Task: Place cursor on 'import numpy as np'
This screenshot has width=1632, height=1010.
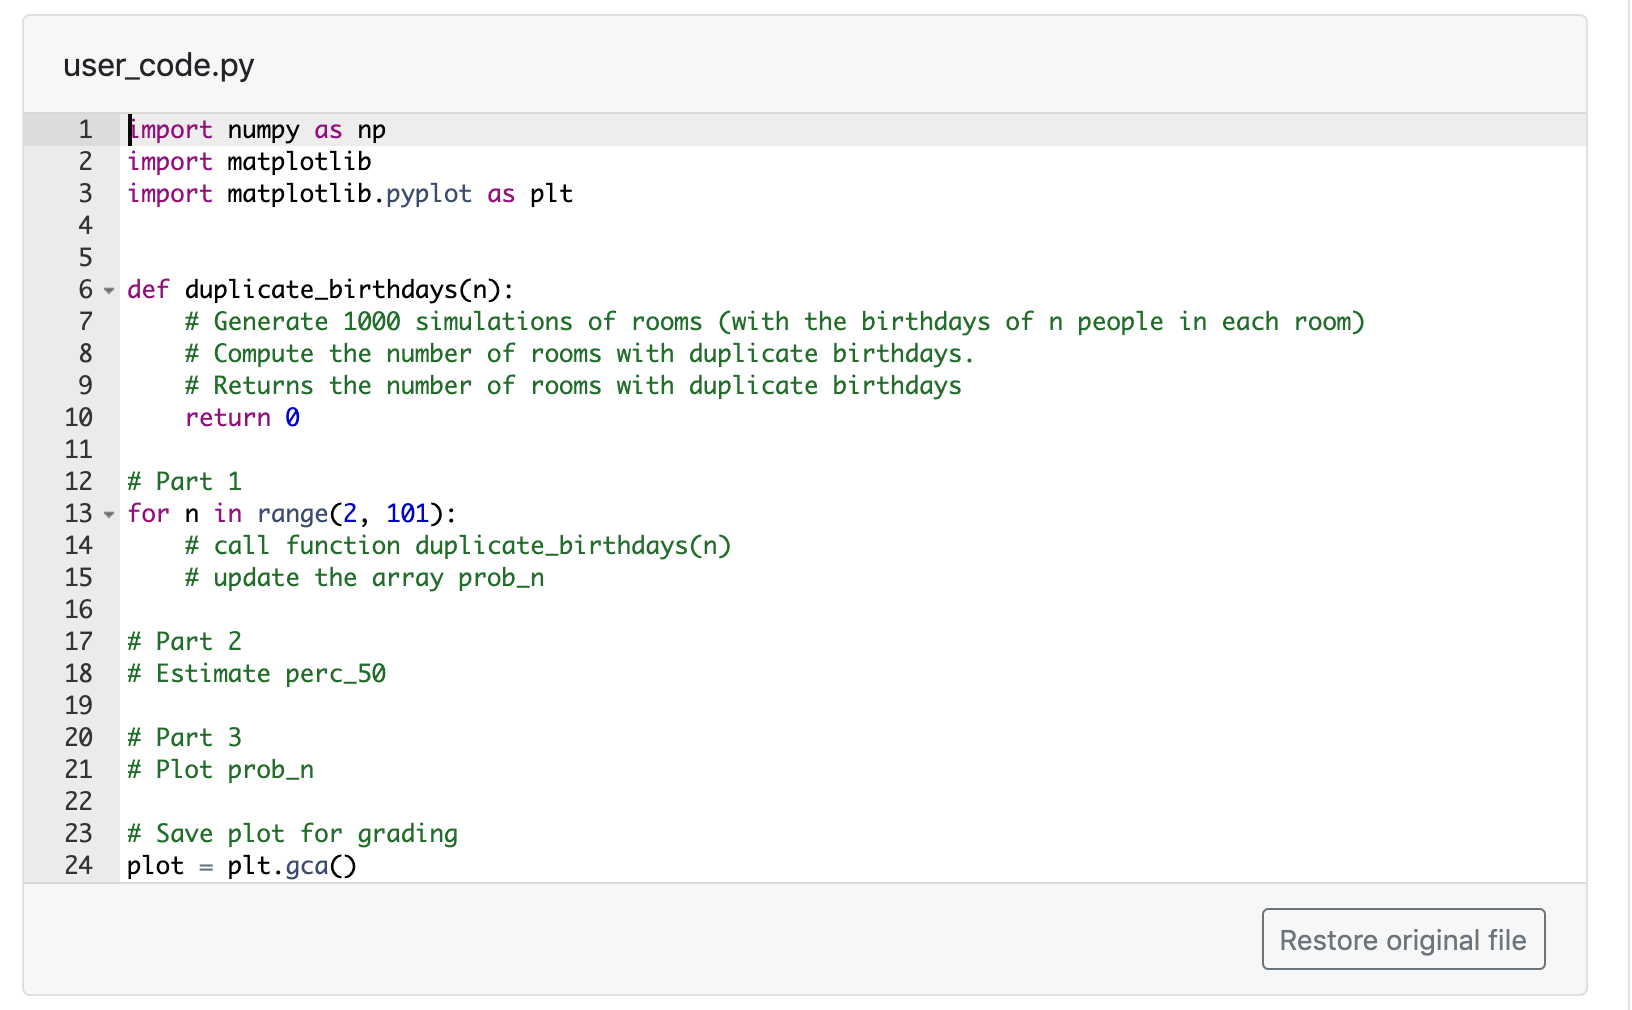Action: pos(257,130)
